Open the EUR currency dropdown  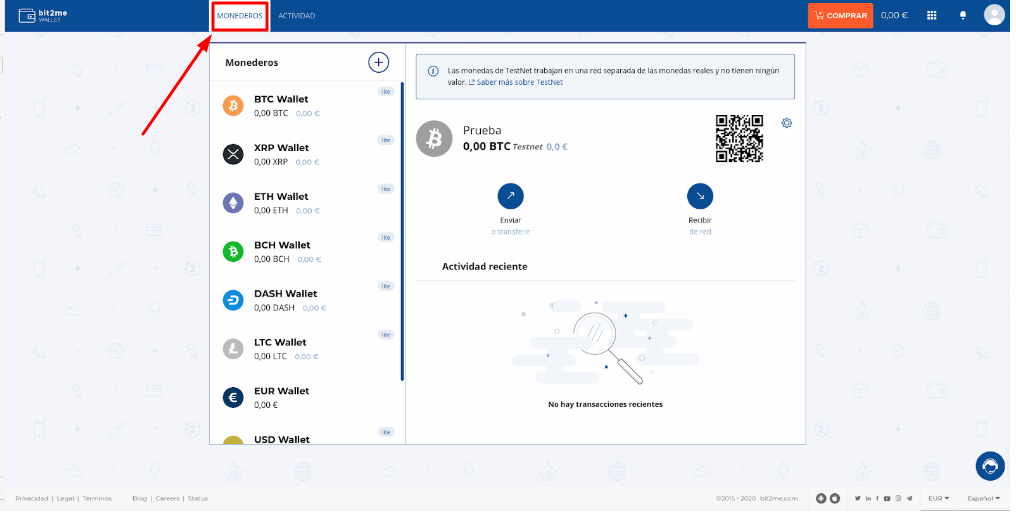939,498
